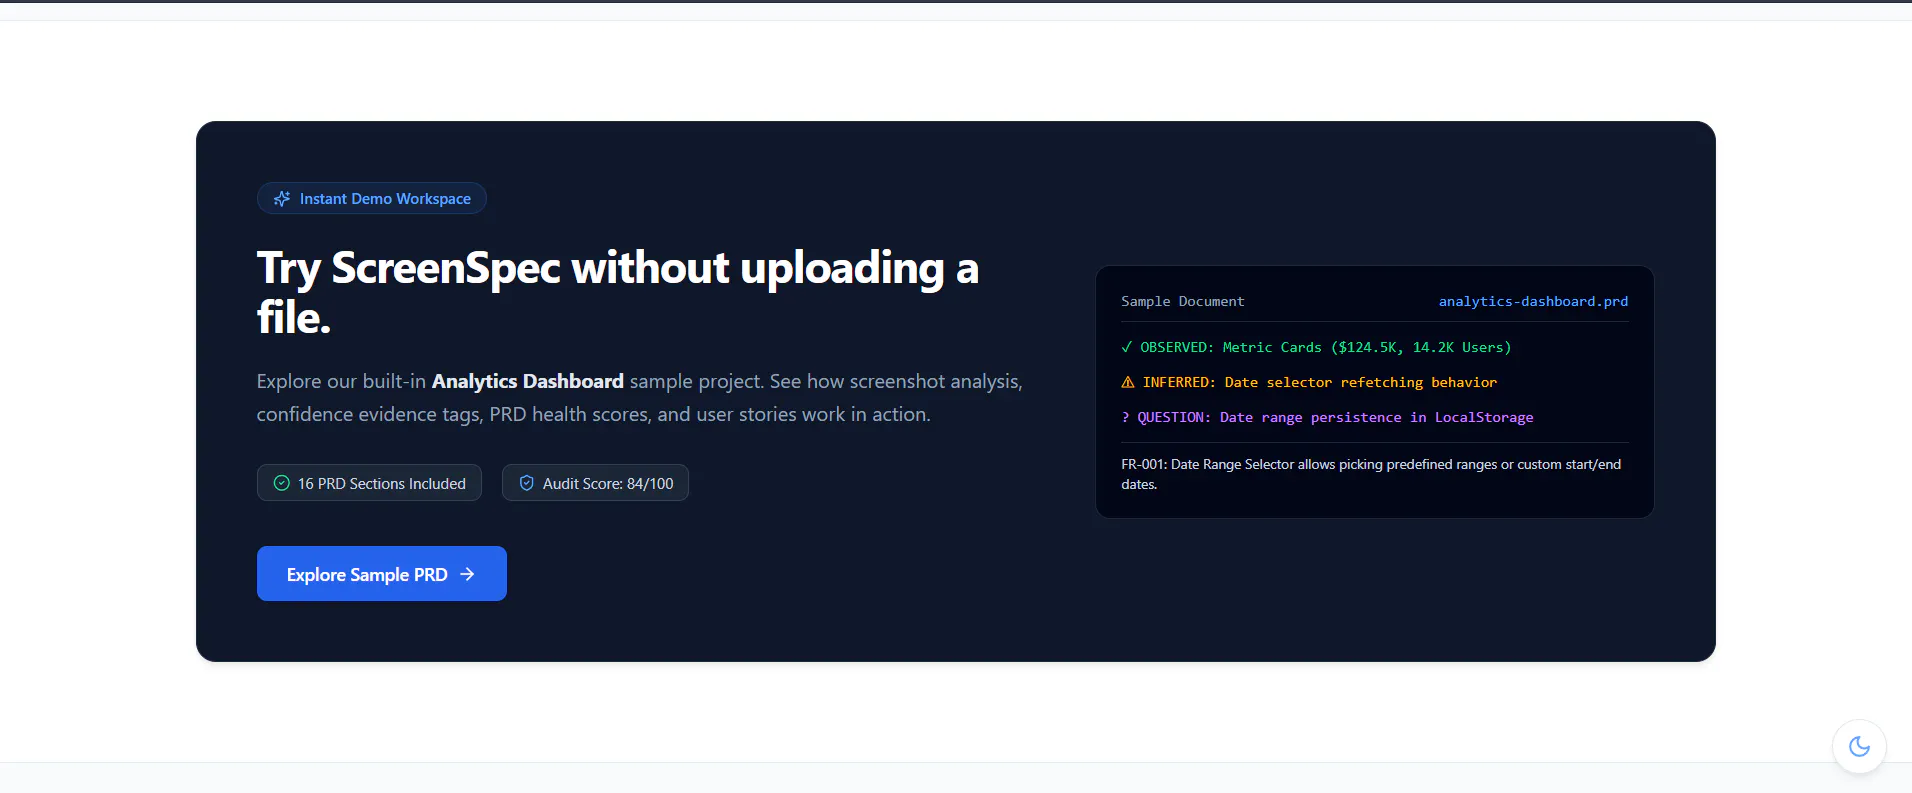Click the shield icon beside Audit Score
The height and width of the screenshot is (793, 1912).
(x=527, y=483)
